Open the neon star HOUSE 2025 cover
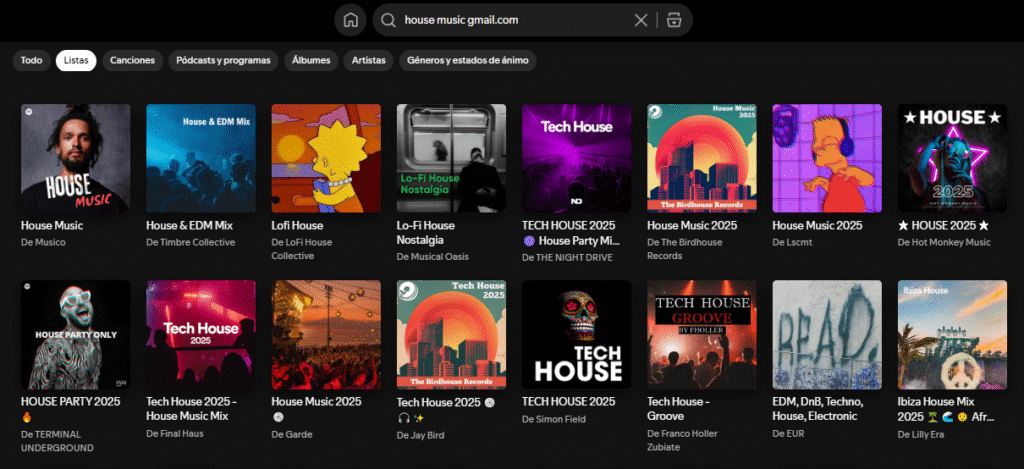This screenshot has height=469, width=1024. click(953, 158)
